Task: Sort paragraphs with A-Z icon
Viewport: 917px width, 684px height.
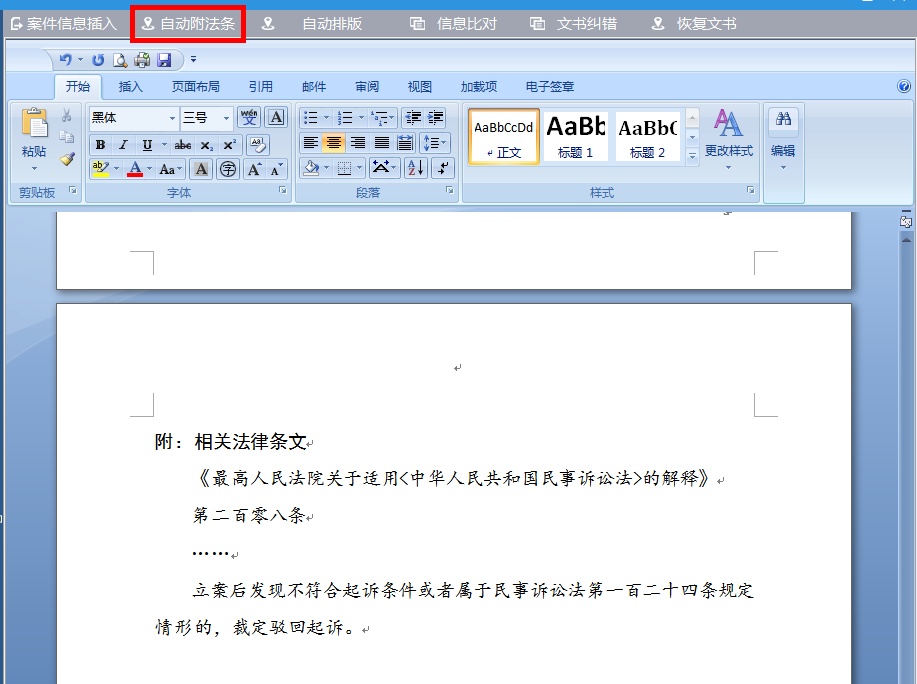Action: [x=416, y=168]
